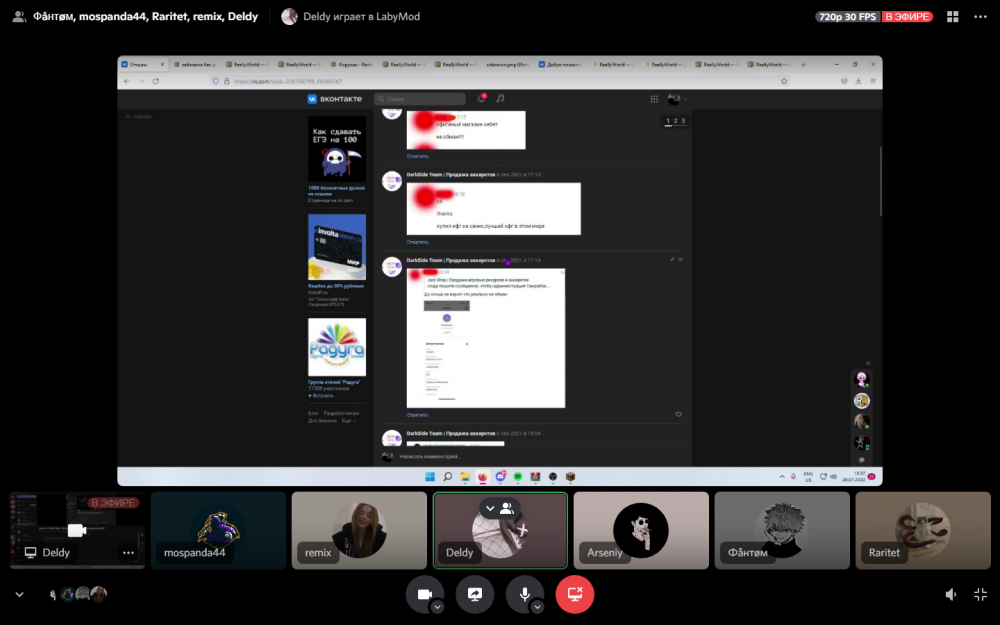Like the 17:14 comment with the heart icon
Screen dimensions: 1000x625
(x=679, y=415)
